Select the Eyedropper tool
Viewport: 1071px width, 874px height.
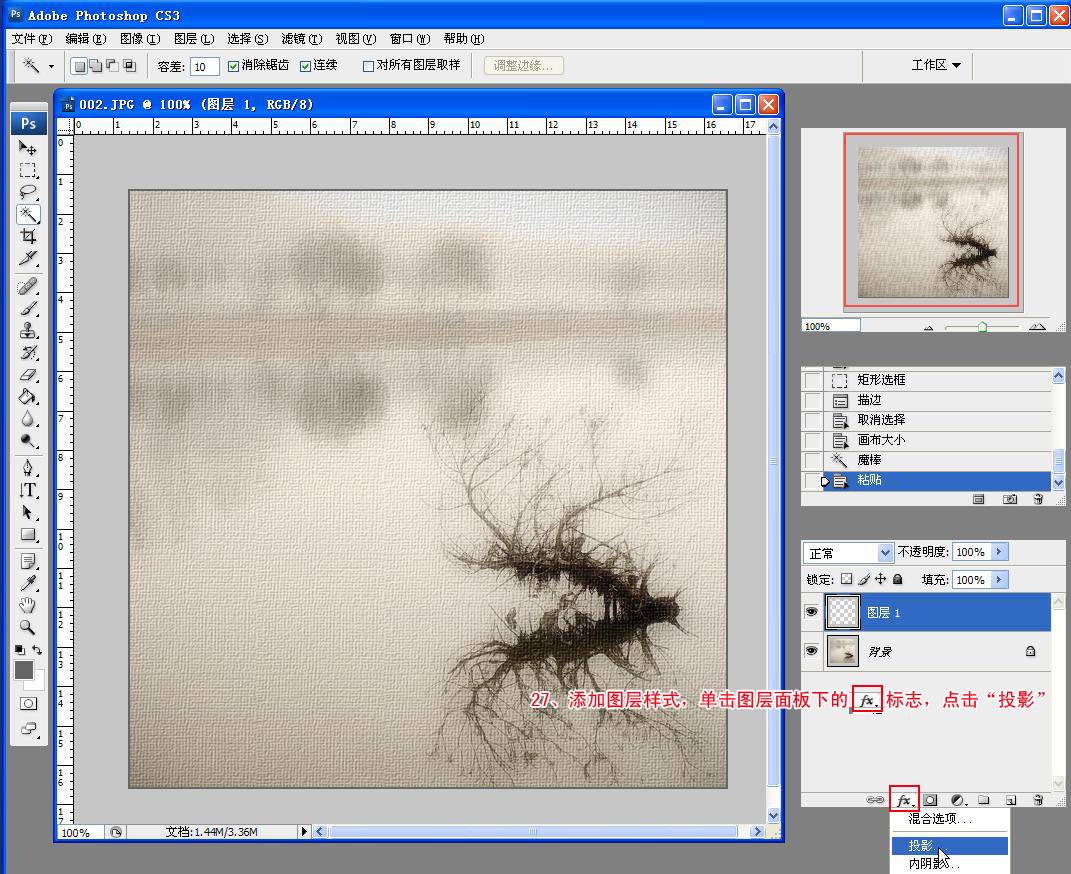click(28, 584)
